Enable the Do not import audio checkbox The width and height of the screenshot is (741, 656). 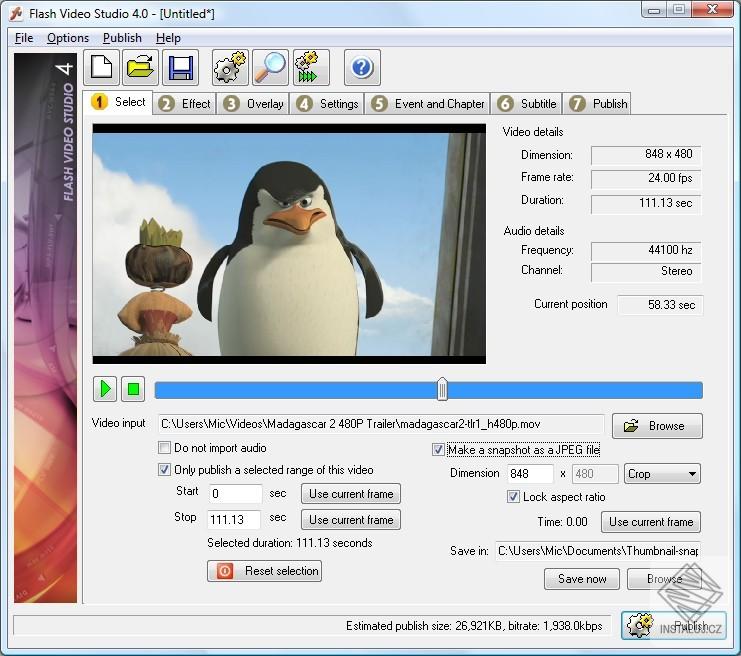[x=165, y=449]
